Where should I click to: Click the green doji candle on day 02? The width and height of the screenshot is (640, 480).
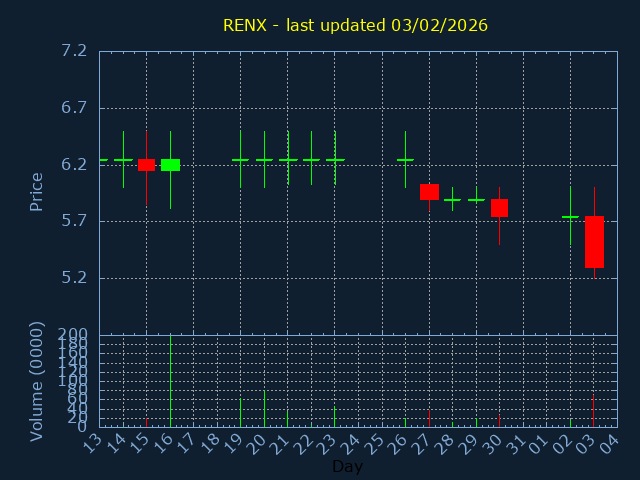(570, 217)
